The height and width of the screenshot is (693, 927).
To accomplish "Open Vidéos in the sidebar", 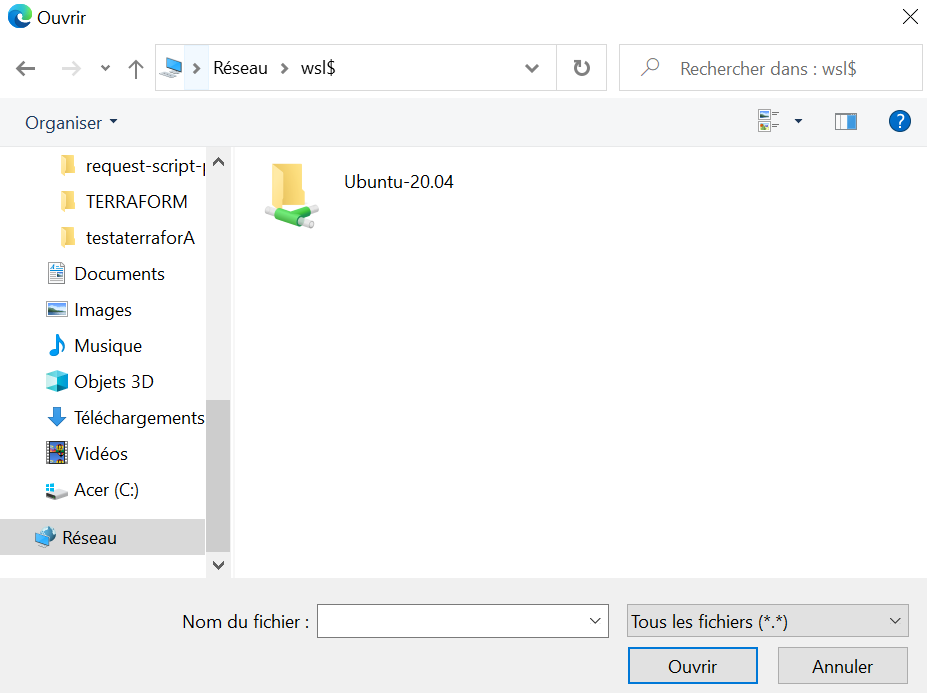I will click(x=87, y=454).
